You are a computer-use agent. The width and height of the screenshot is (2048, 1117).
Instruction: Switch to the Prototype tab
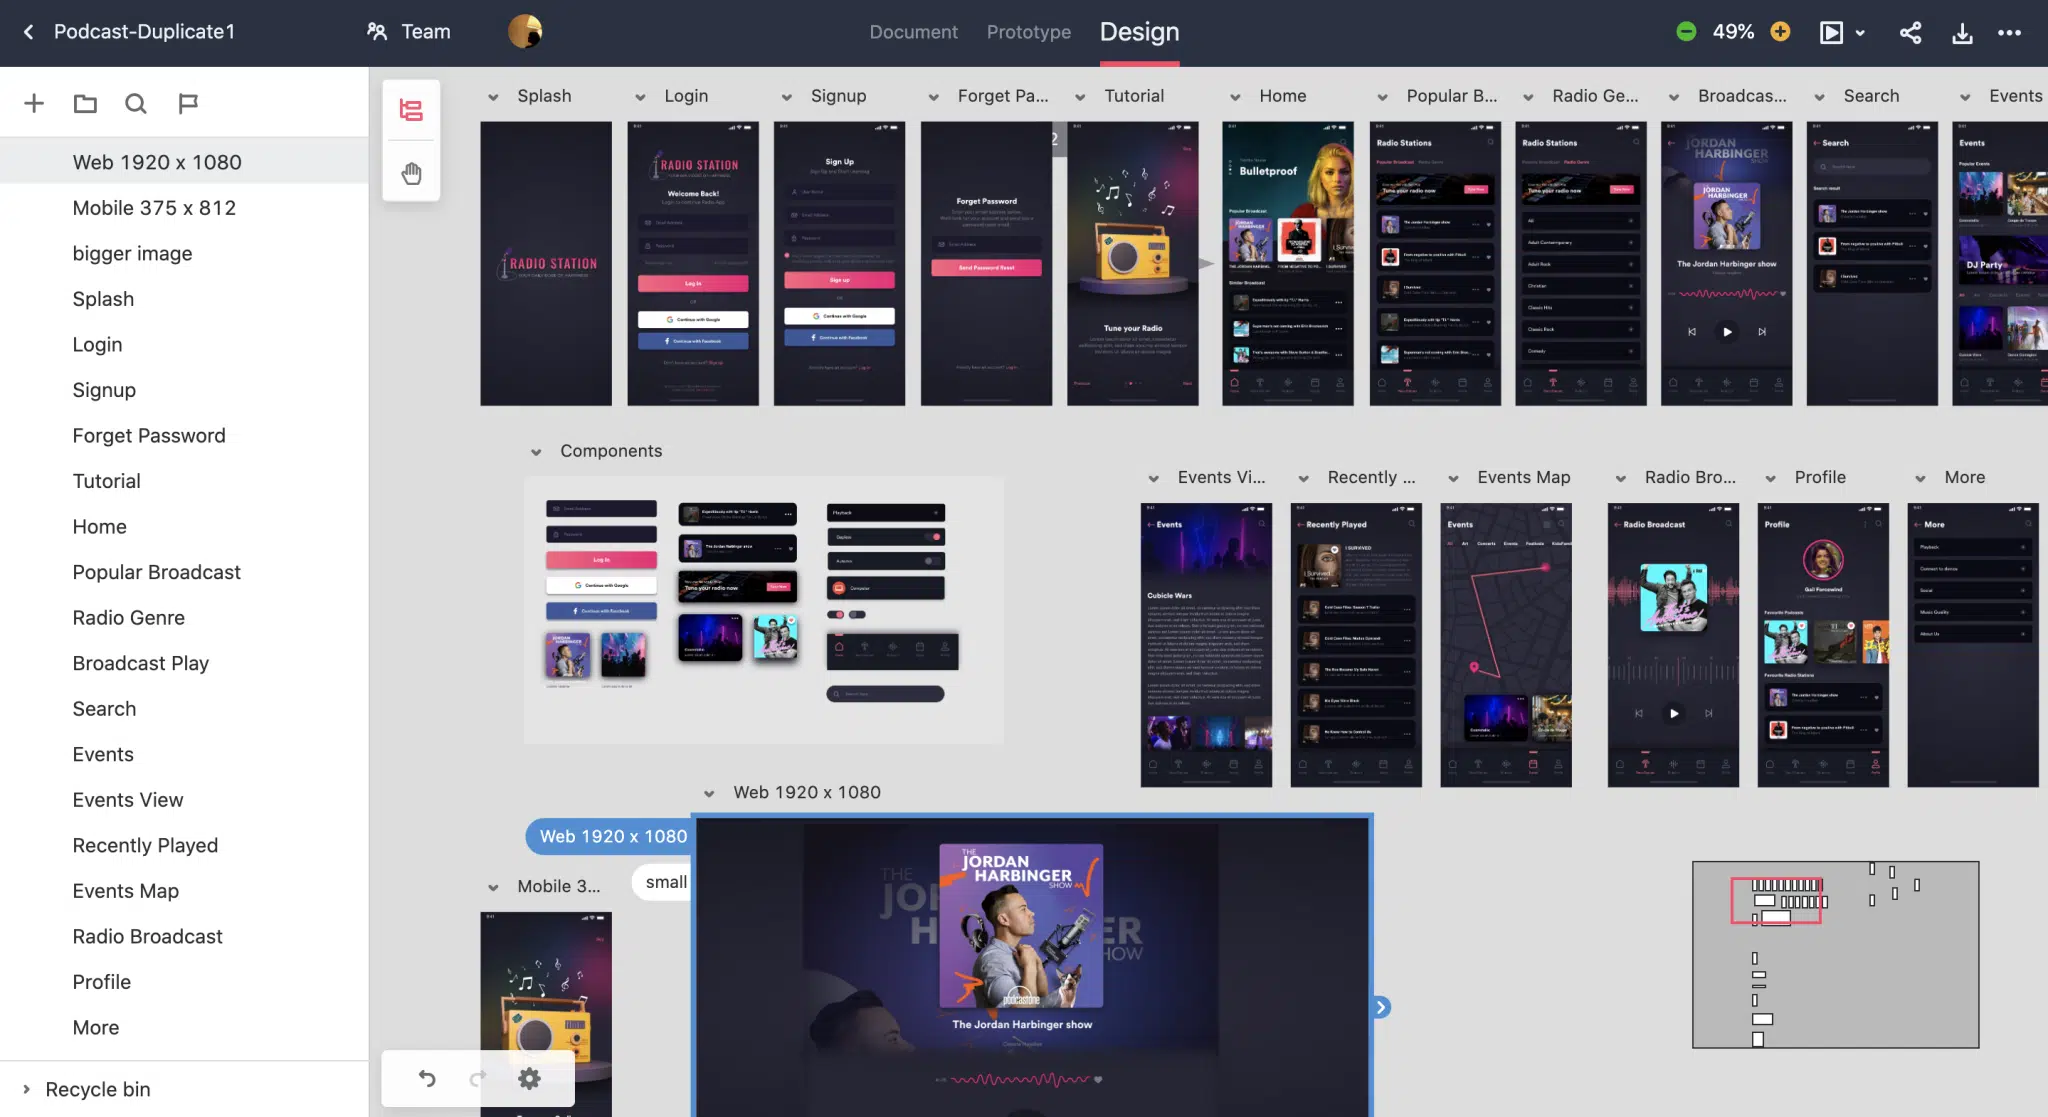pyautogui.click(x=1029, y=32)
